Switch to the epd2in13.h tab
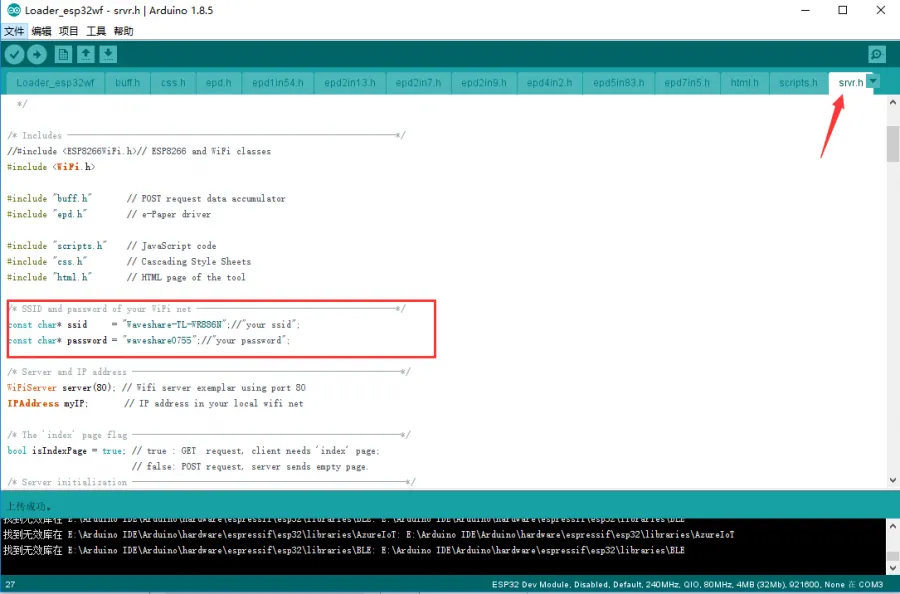 [350, 83]
